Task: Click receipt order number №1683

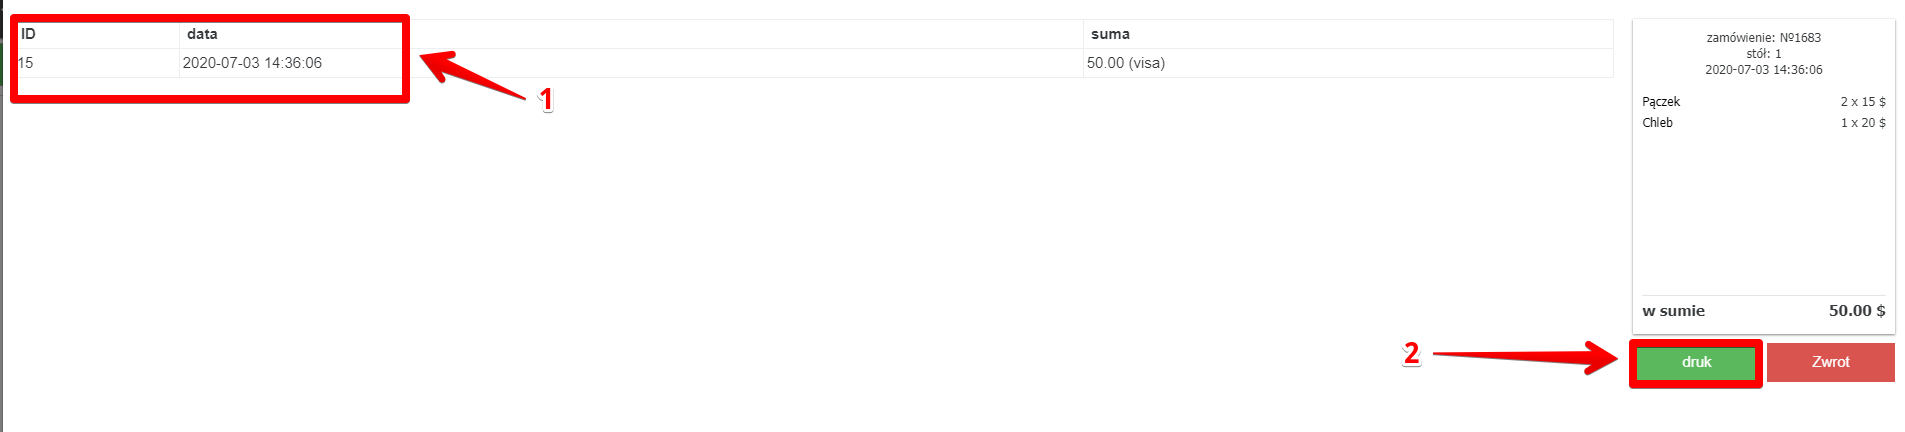Action: [x=1764, y=38]
